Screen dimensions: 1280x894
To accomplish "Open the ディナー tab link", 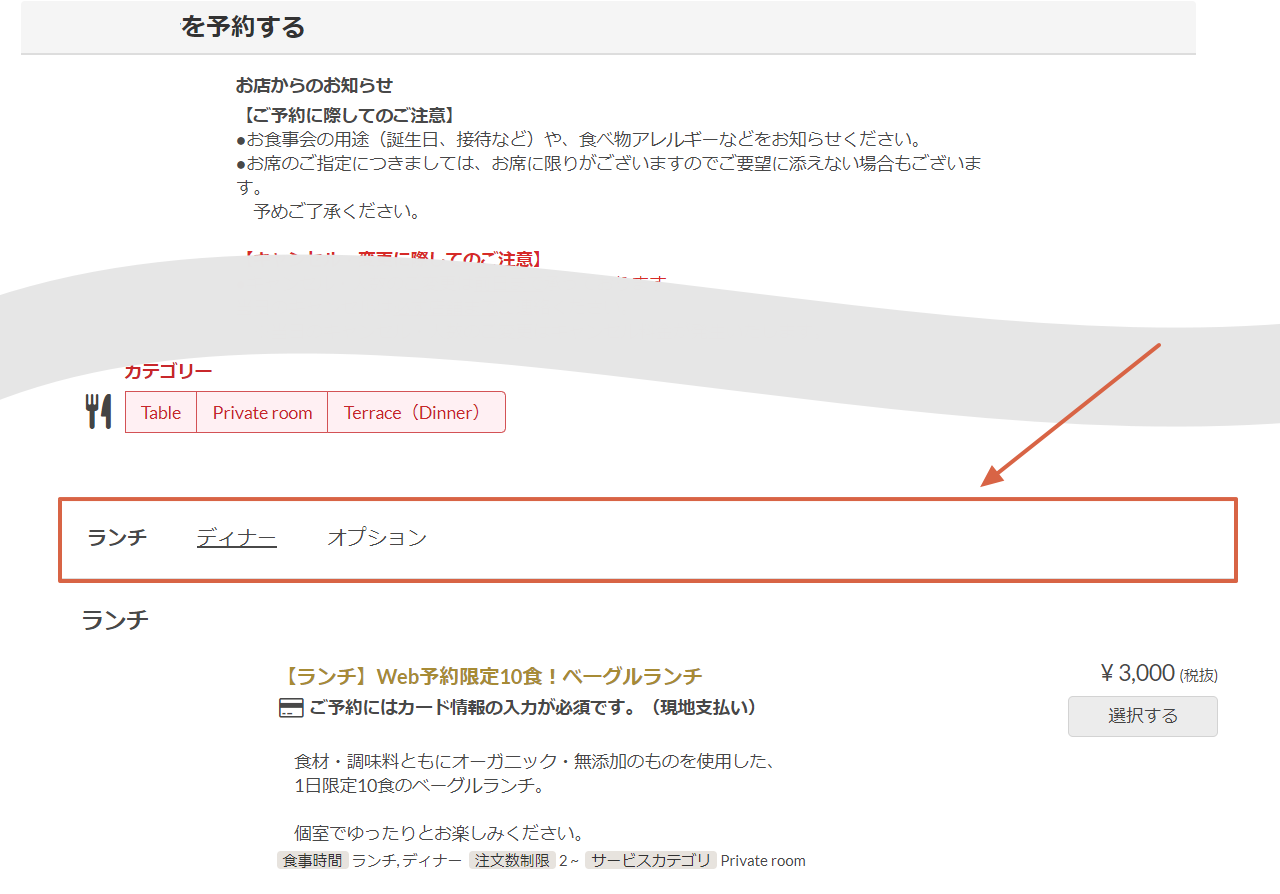I will 236,538.
